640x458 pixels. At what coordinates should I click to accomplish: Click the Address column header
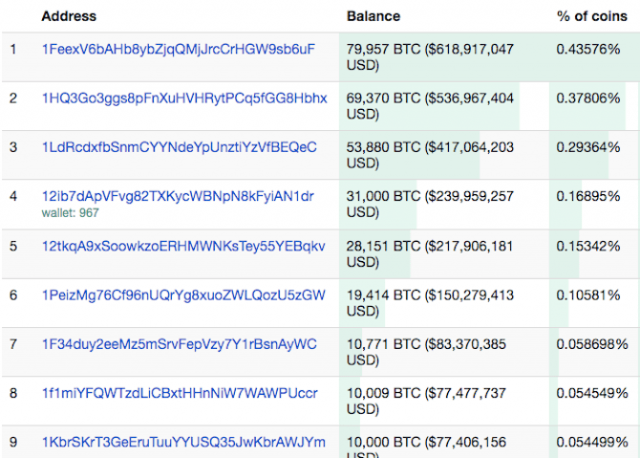tap(69, 16)
